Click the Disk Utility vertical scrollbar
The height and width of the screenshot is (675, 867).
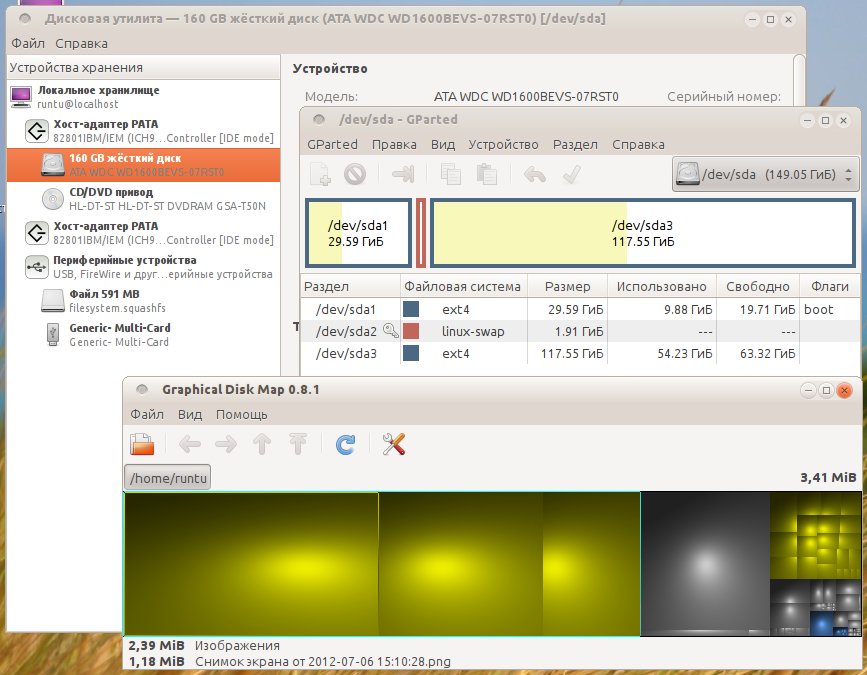coord(798,80)
